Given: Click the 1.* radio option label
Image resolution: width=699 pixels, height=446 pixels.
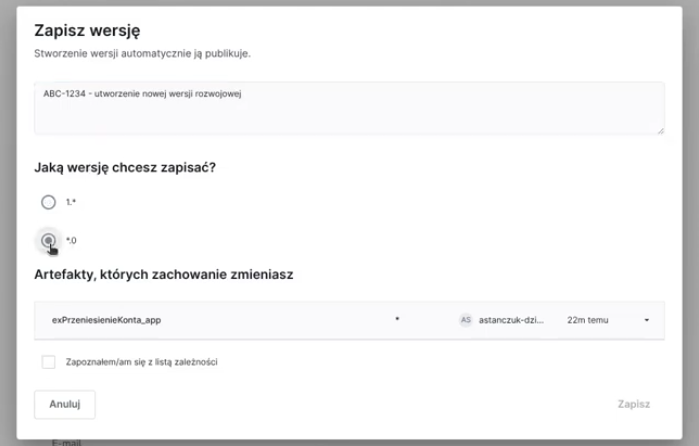Looking at the screenshot, I should [71, 202].
